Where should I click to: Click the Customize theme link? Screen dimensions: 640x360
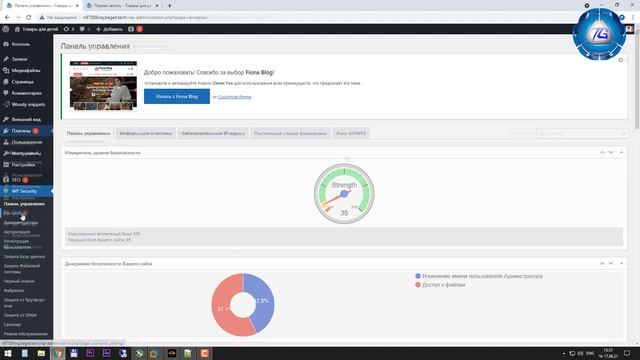click(234, 97)
